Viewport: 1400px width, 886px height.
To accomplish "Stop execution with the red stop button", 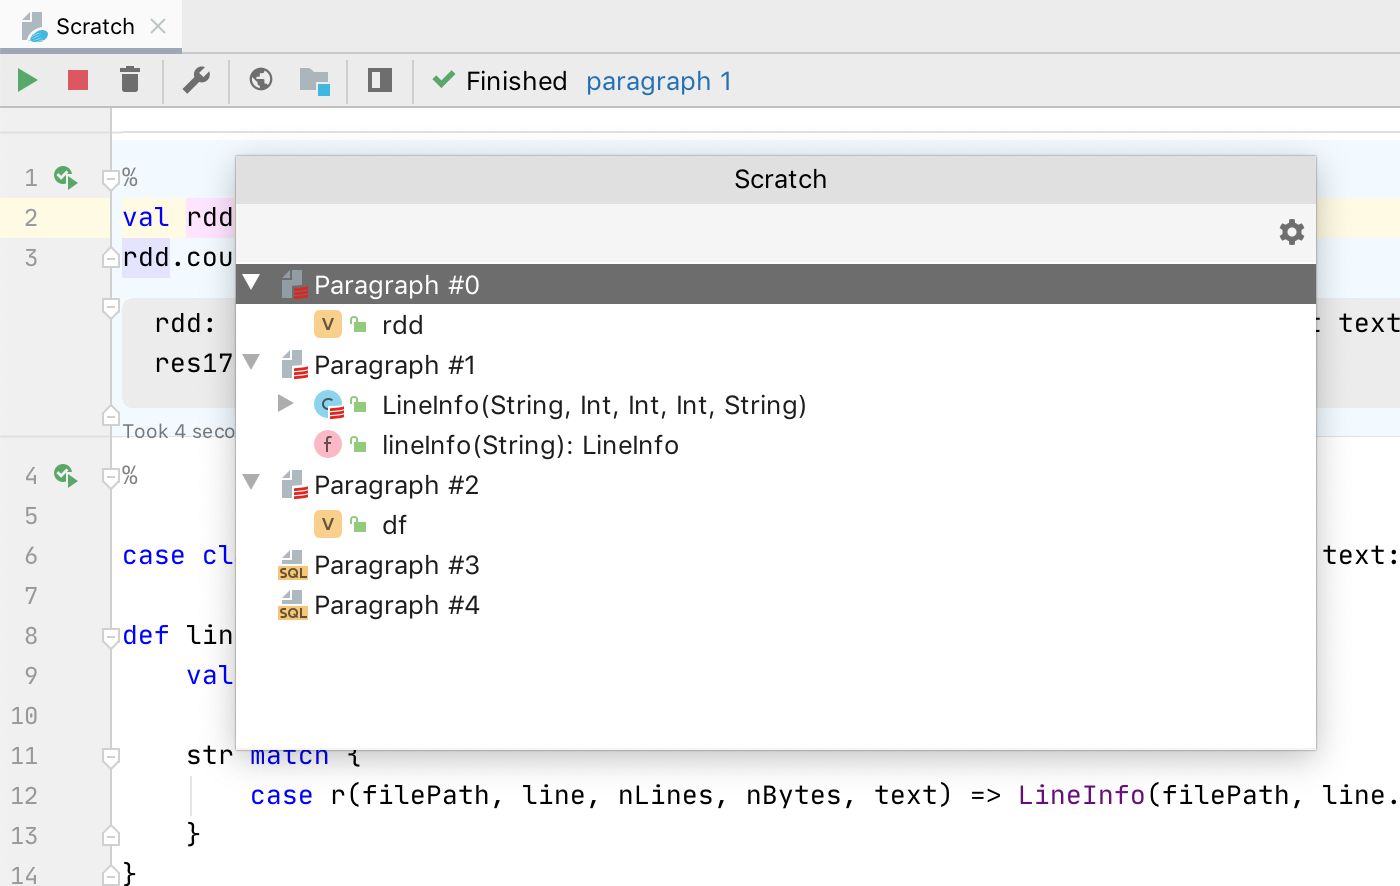I will click(78, 80).
